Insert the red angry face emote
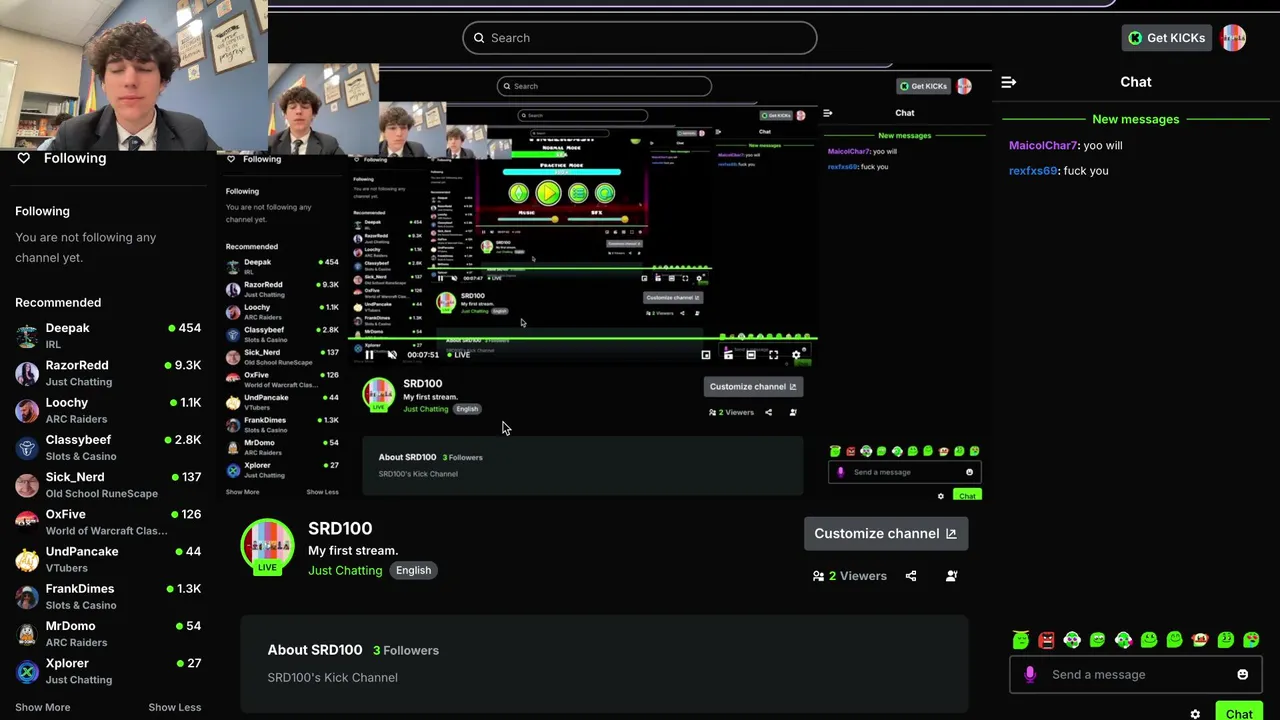Screen dimensions: 1280x720 (x=1046, y=640)
